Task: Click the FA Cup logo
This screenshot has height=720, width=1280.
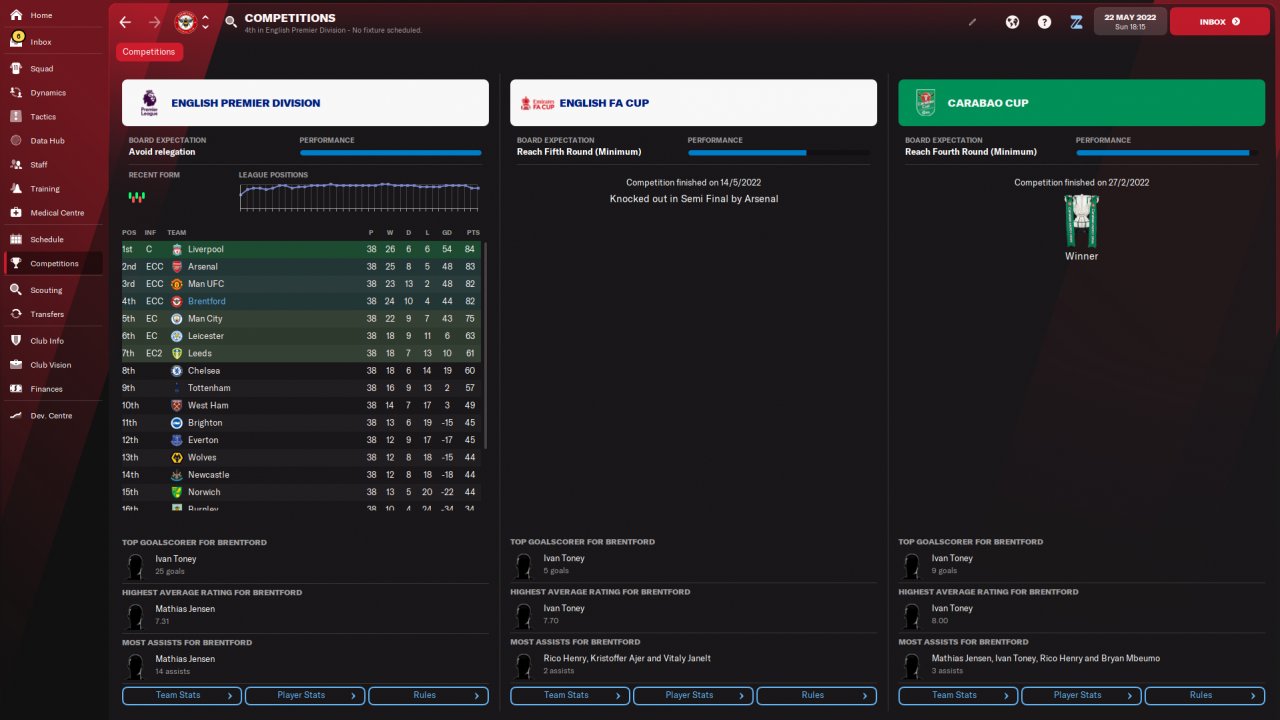Action: [537, 103]
